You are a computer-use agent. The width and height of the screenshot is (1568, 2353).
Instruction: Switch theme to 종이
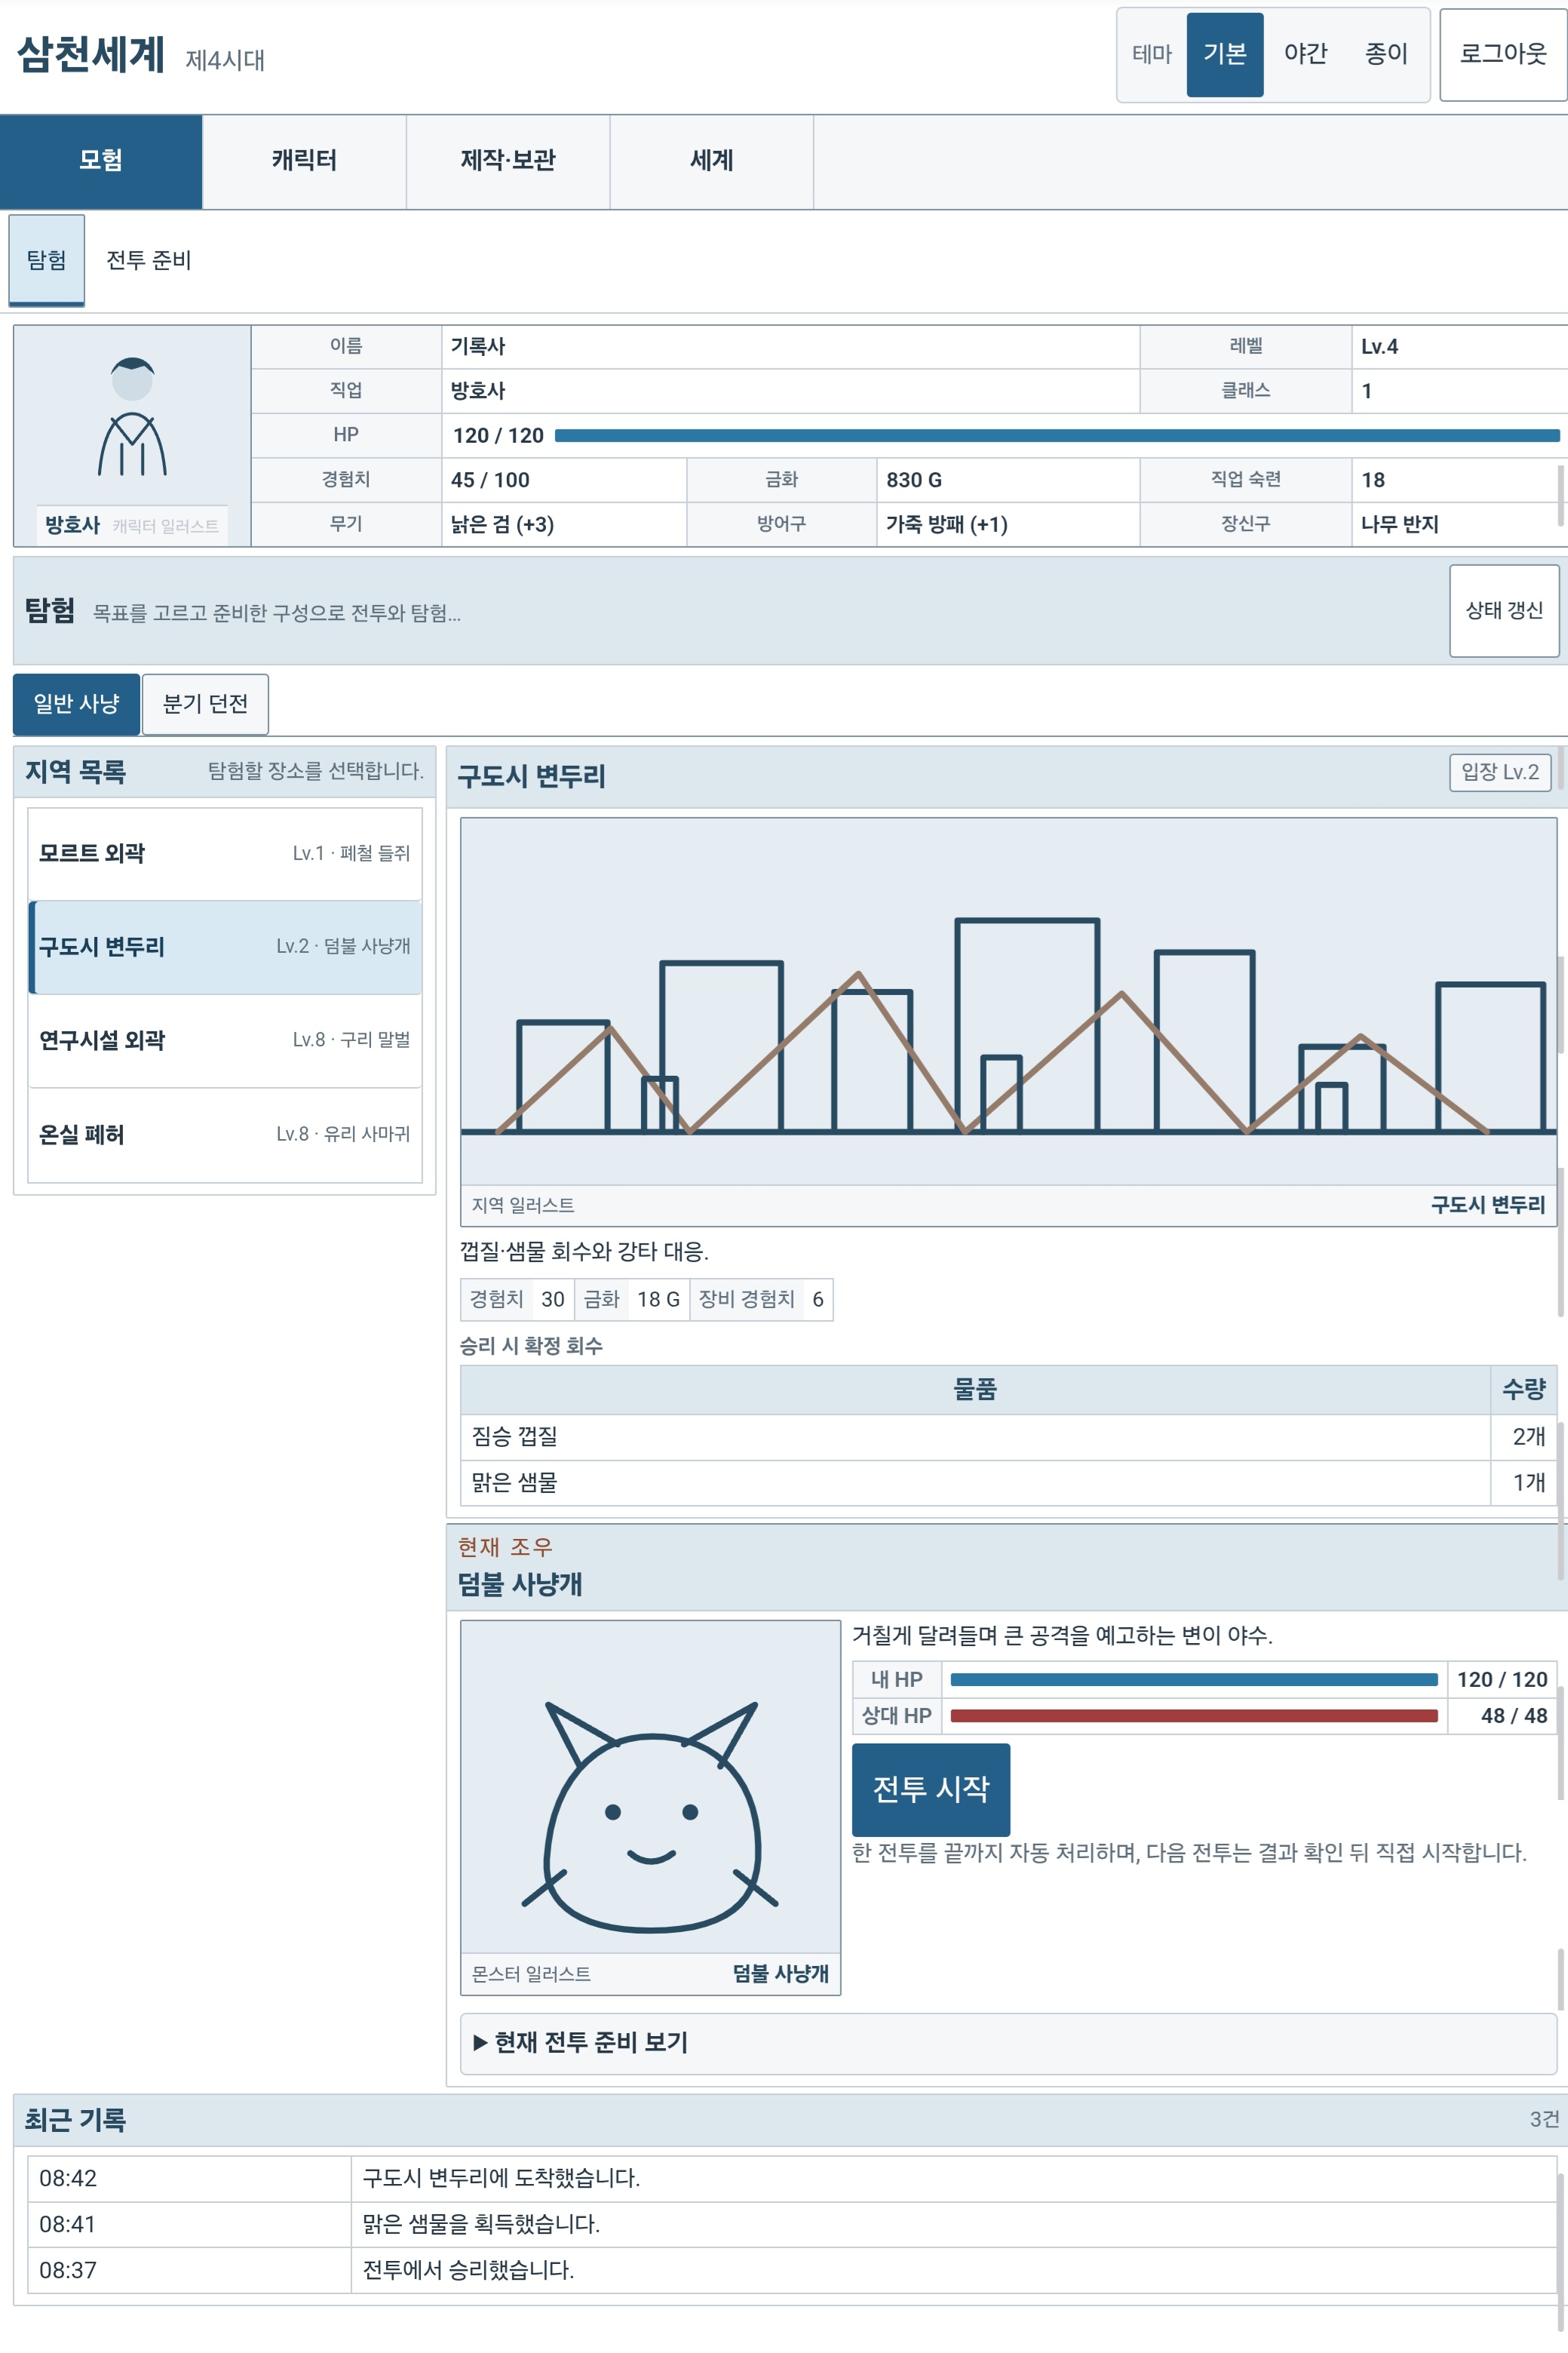(x=1386, y=54)
